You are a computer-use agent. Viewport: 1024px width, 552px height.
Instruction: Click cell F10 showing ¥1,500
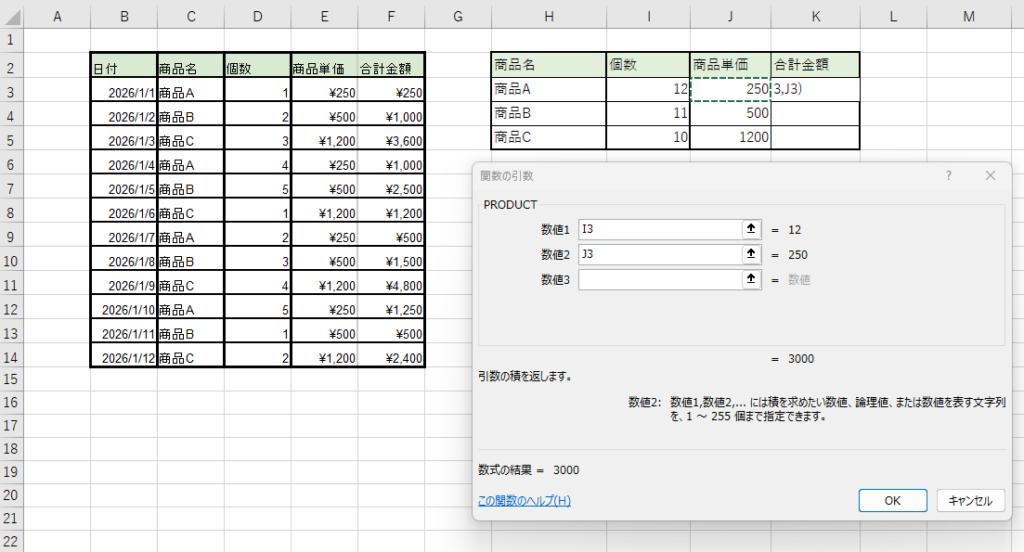391,261
